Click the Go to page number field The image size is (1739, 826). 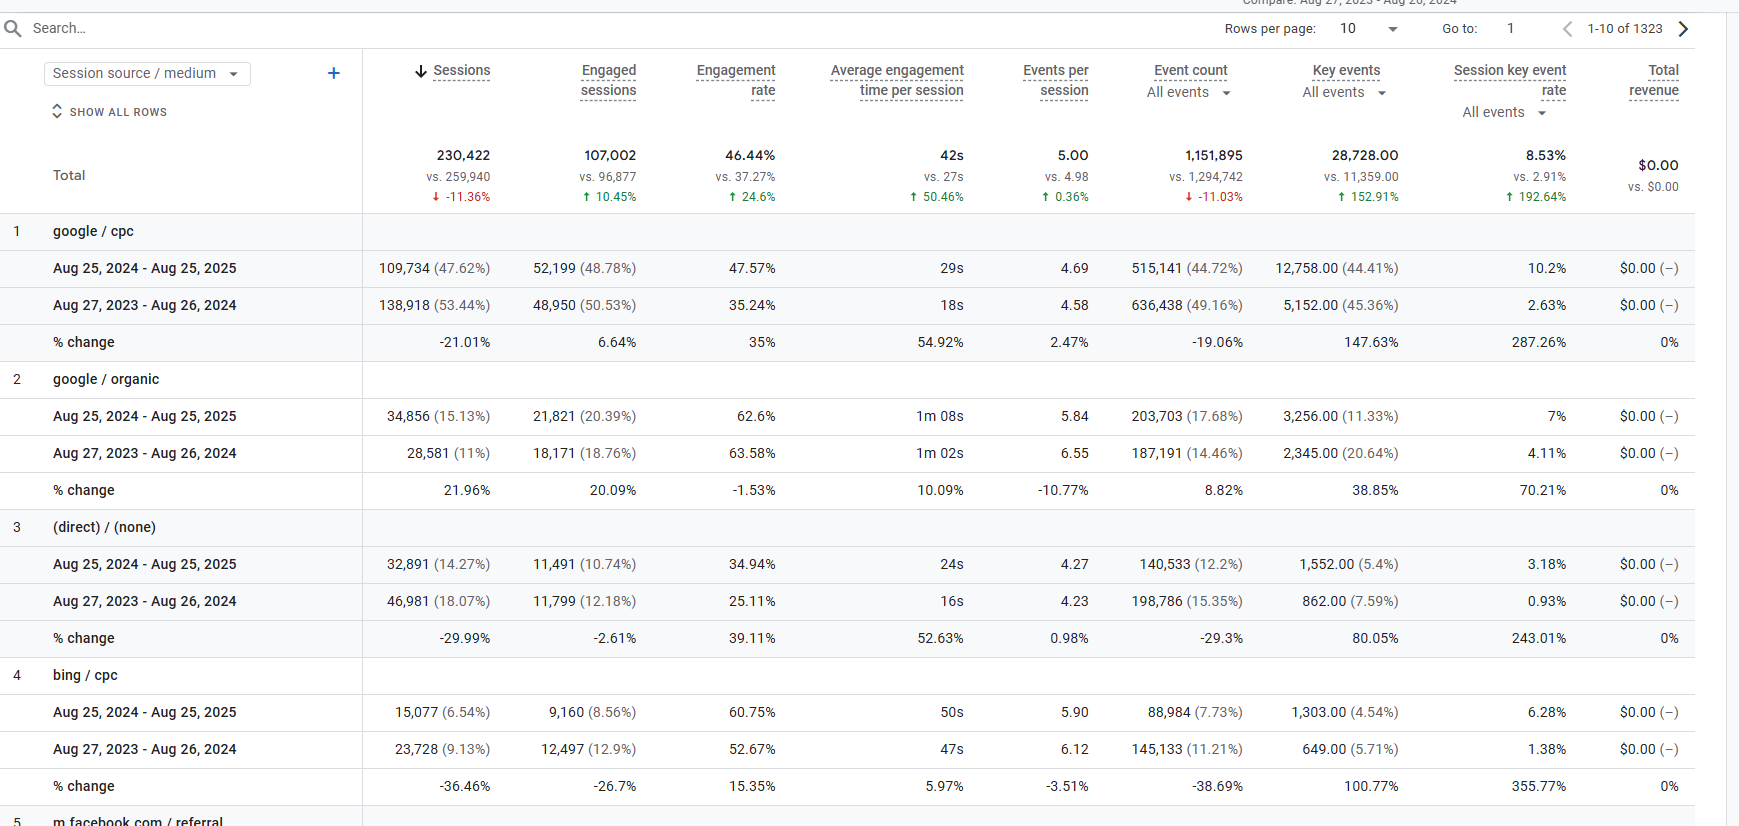(1511, 29)
